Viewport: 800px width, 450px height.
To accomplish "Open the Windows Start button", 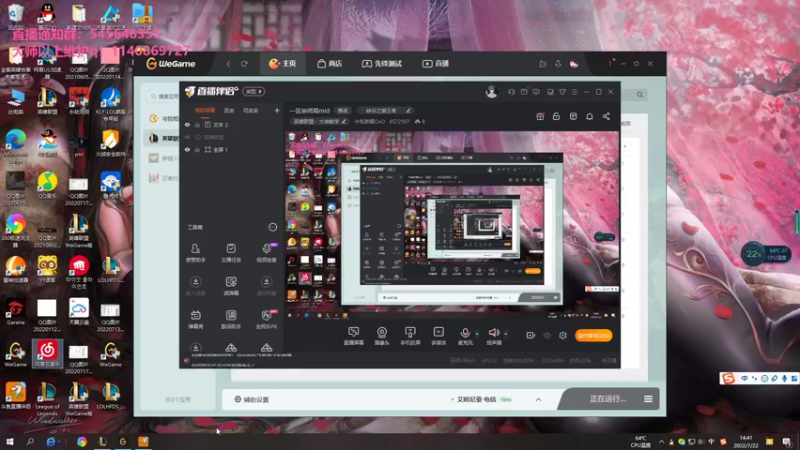I will pyautogui.click(x=10, y=441).
